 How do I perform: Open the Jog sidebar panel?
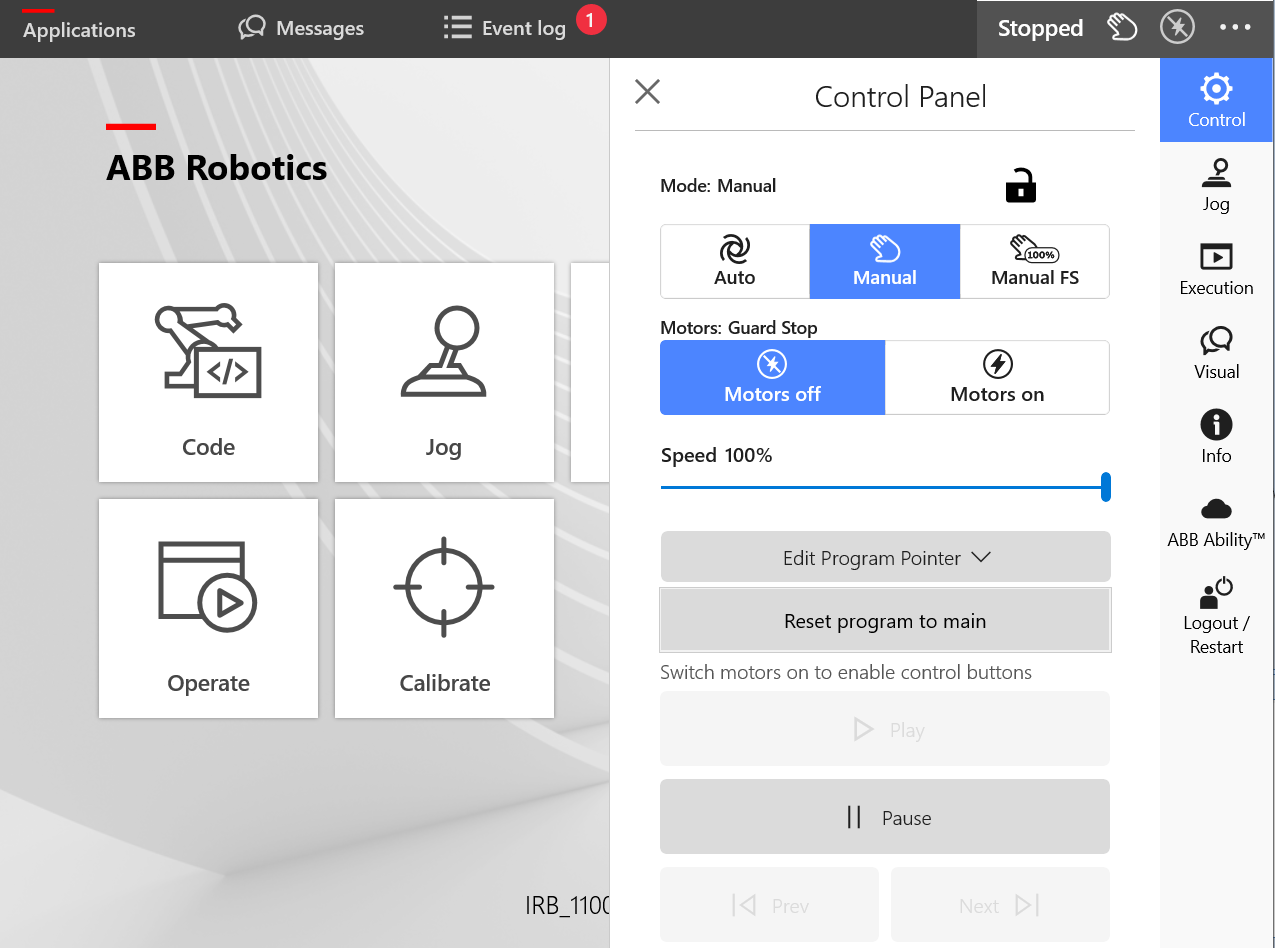(1216, 185)
